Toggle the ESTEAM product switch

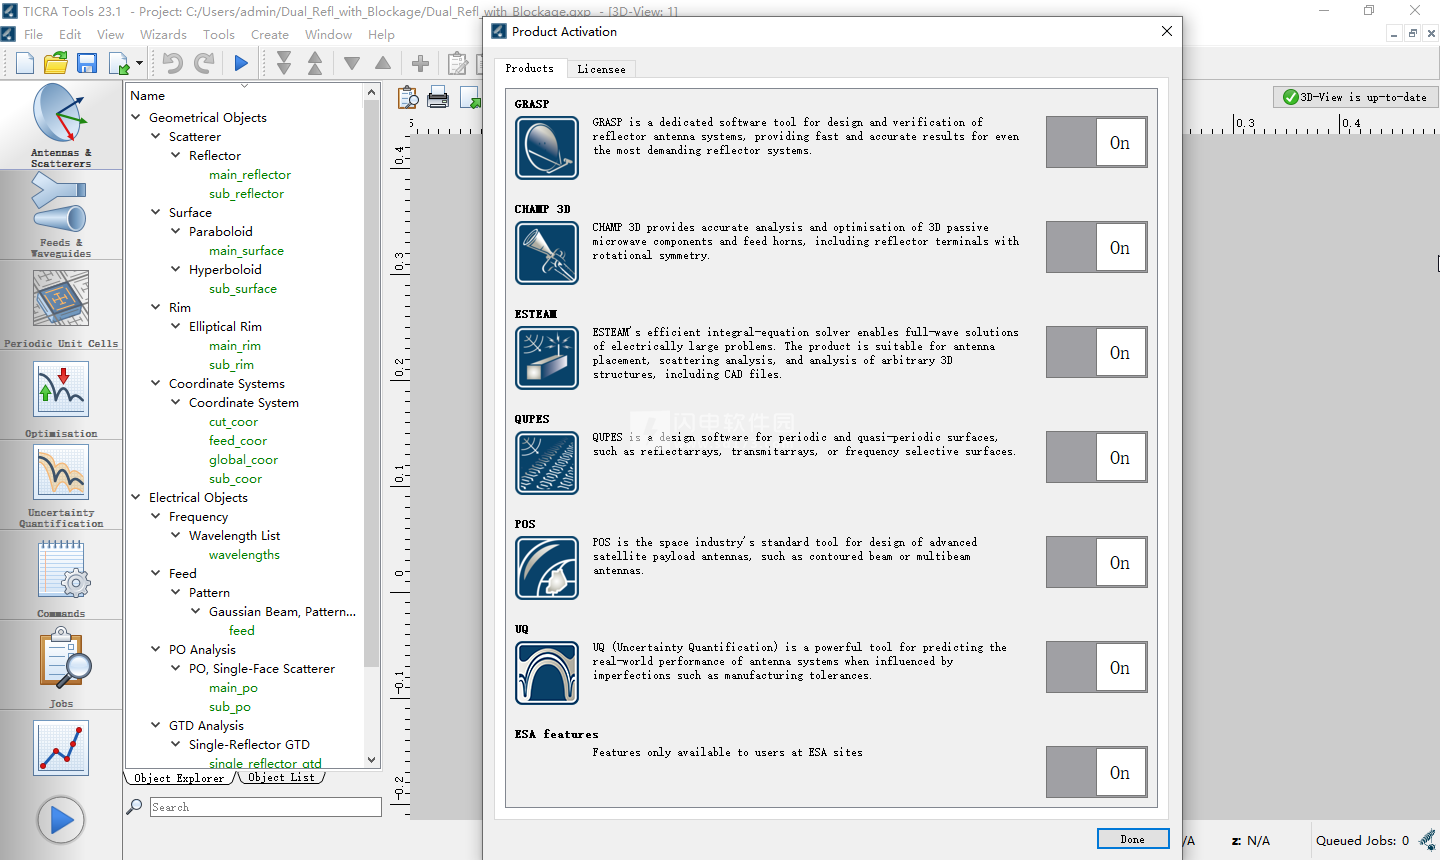(x=1097, y=352)
